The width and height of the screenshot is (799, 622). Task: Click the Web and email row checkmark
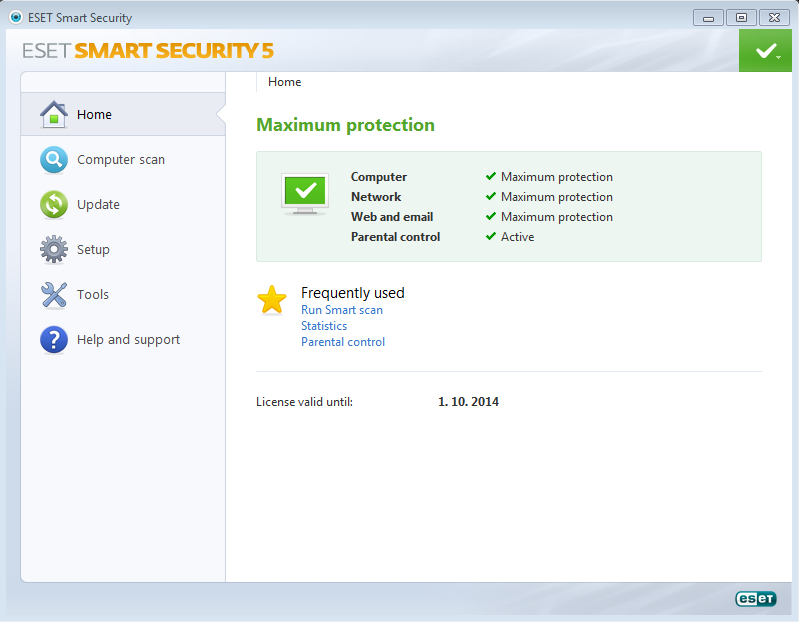(x=491, y=216)
